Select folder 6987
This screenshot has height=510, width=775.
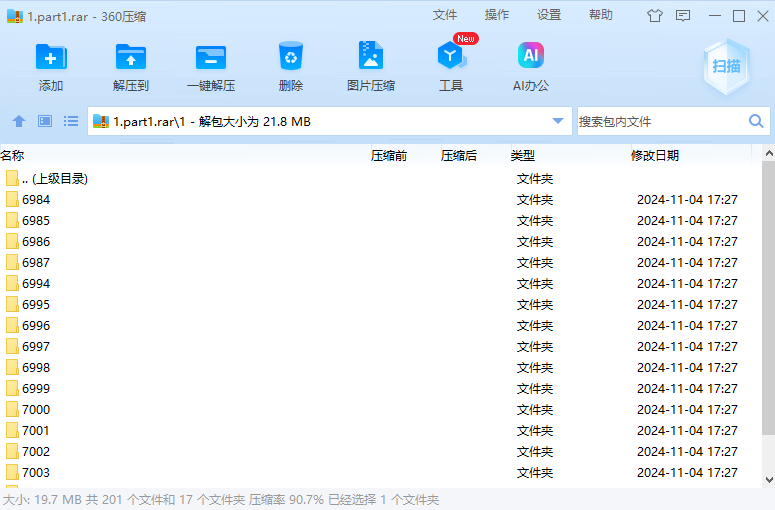coord(381,262)
